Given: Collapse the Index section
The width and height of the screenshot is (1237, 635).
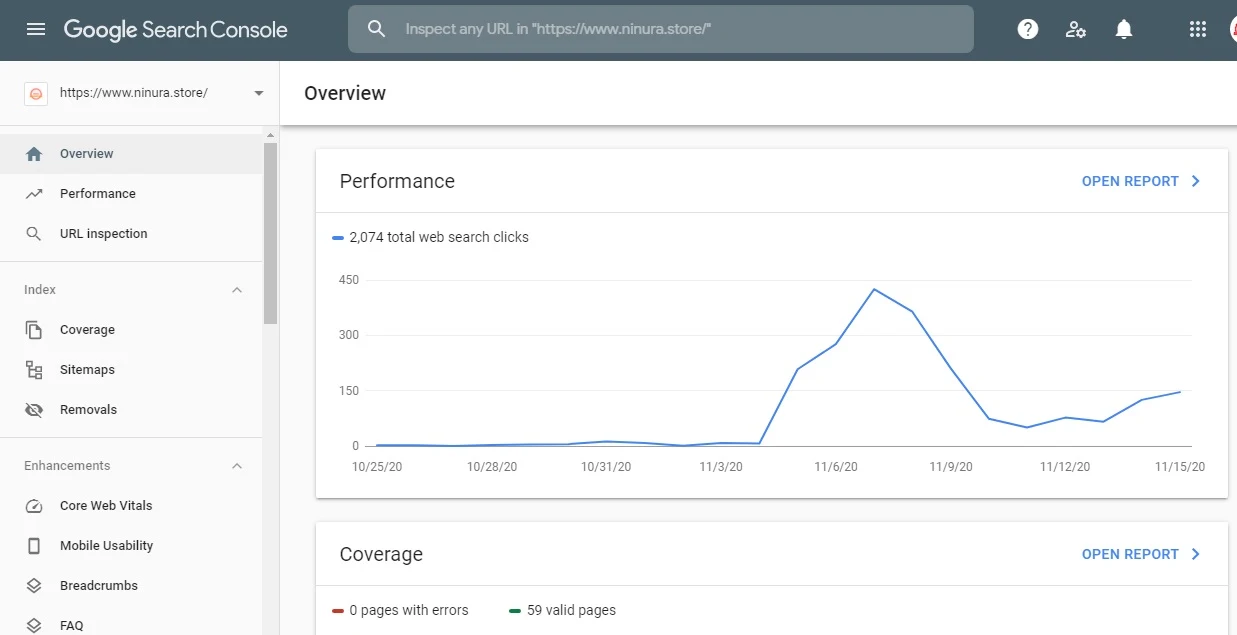Looking at the screenshot, I should tap(237, 290).
